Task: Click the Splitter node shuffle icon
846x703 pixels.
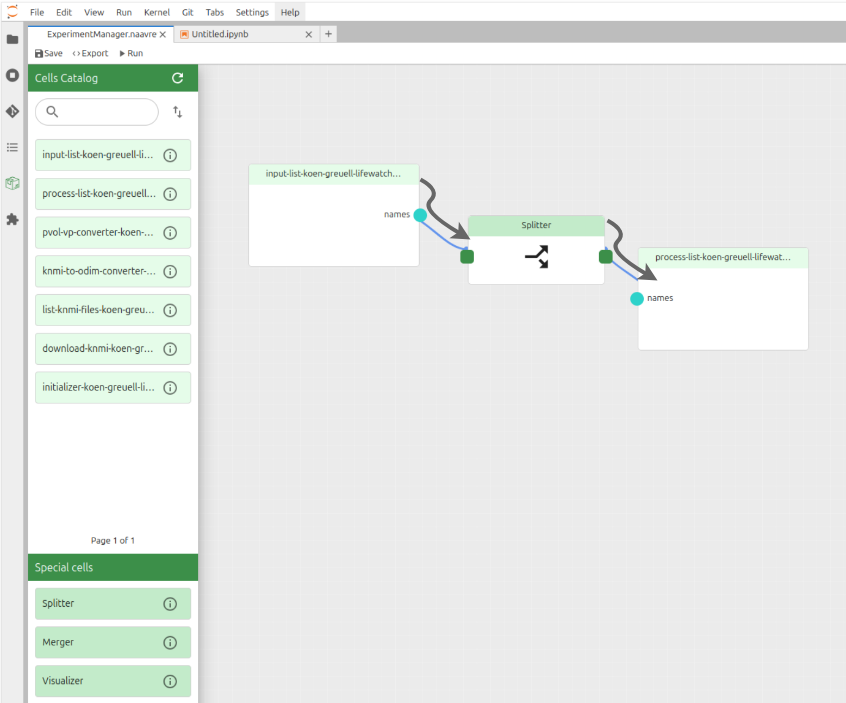Action: (x=537, y=257)
